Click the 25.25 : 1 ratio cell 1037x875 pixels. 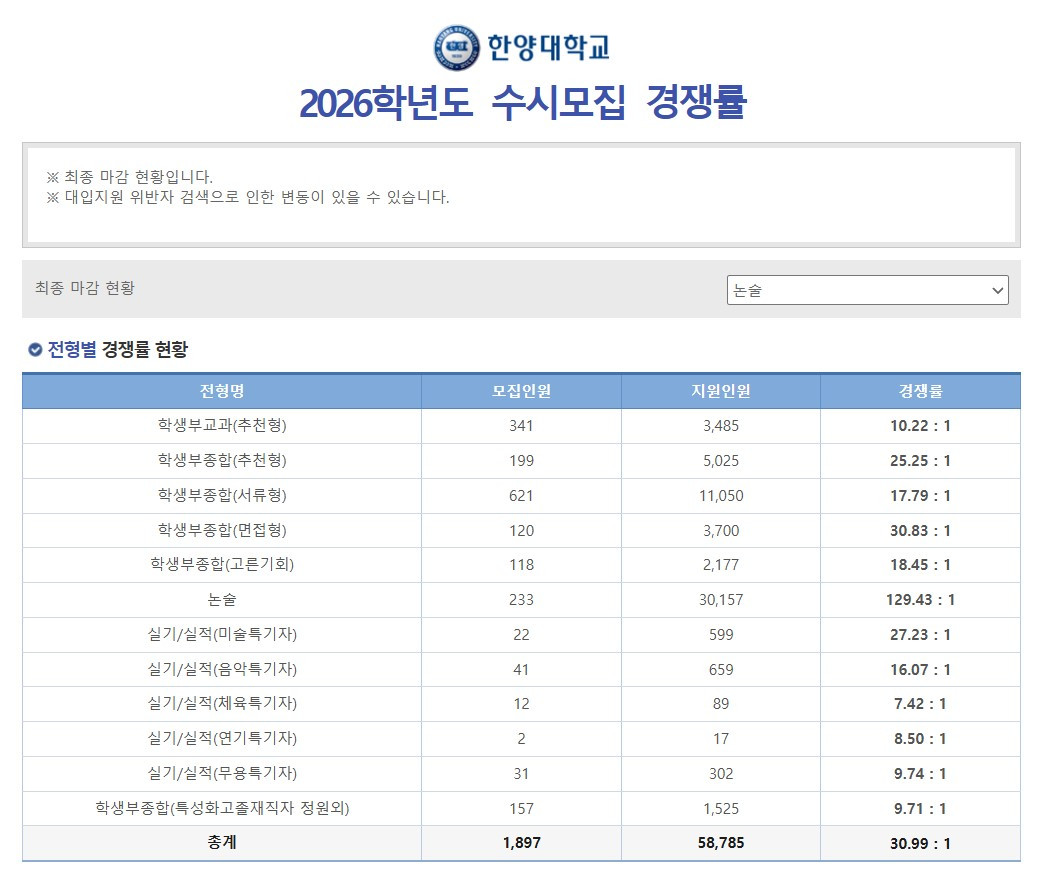coord(921,461)
